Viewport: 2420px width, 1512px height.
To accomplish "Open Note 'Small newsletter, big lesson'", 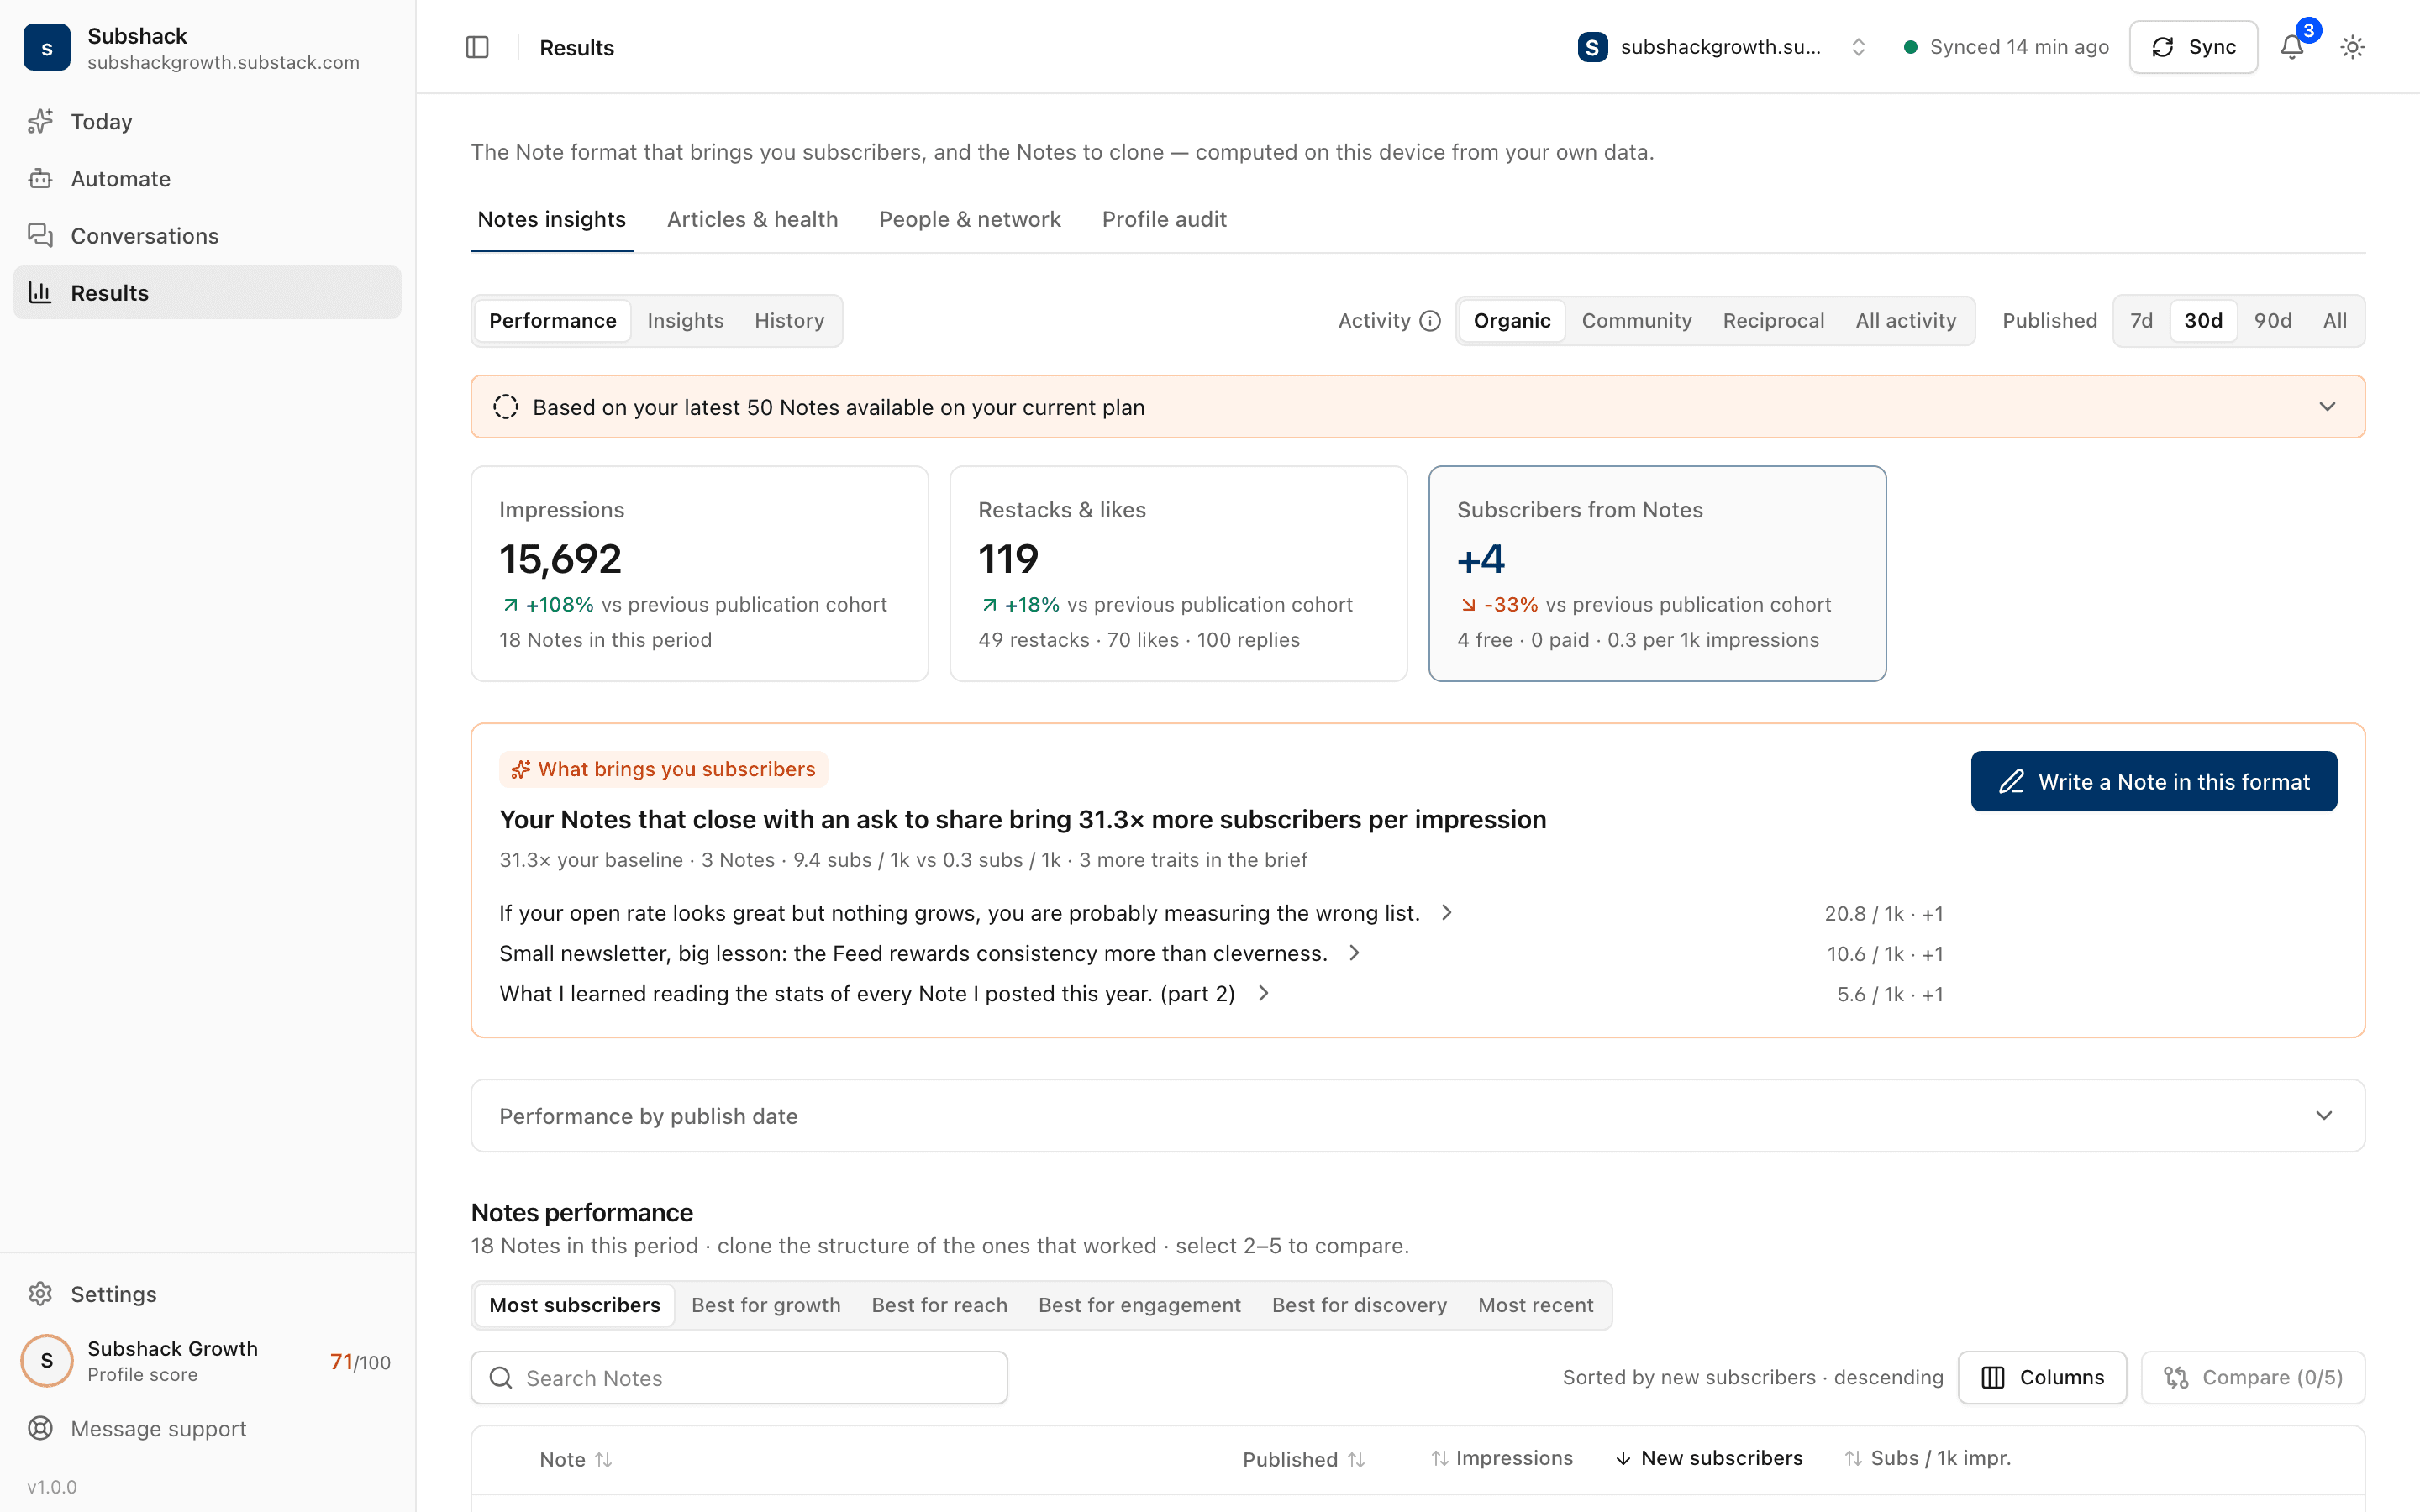I will pyautogui.click(x=913, y=953).
